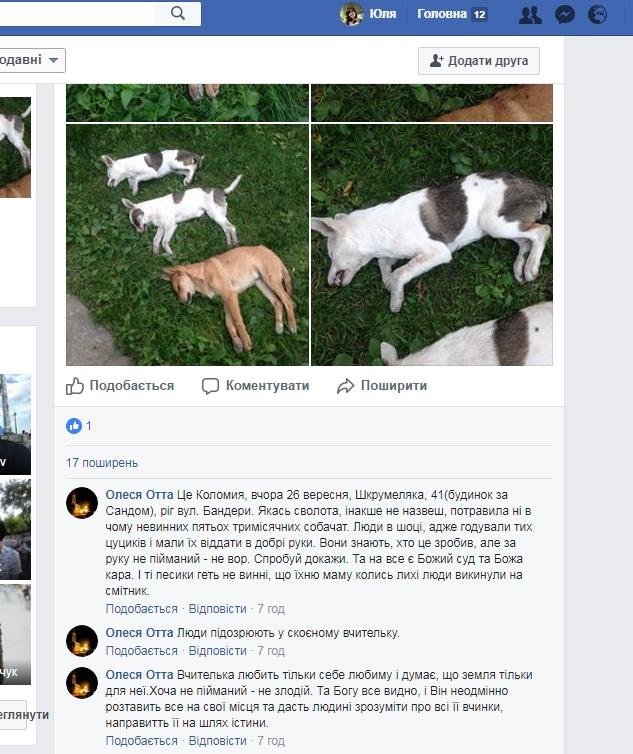Click the Додати друга button
This screenshot has width=633, height=754.
[479, 61]
